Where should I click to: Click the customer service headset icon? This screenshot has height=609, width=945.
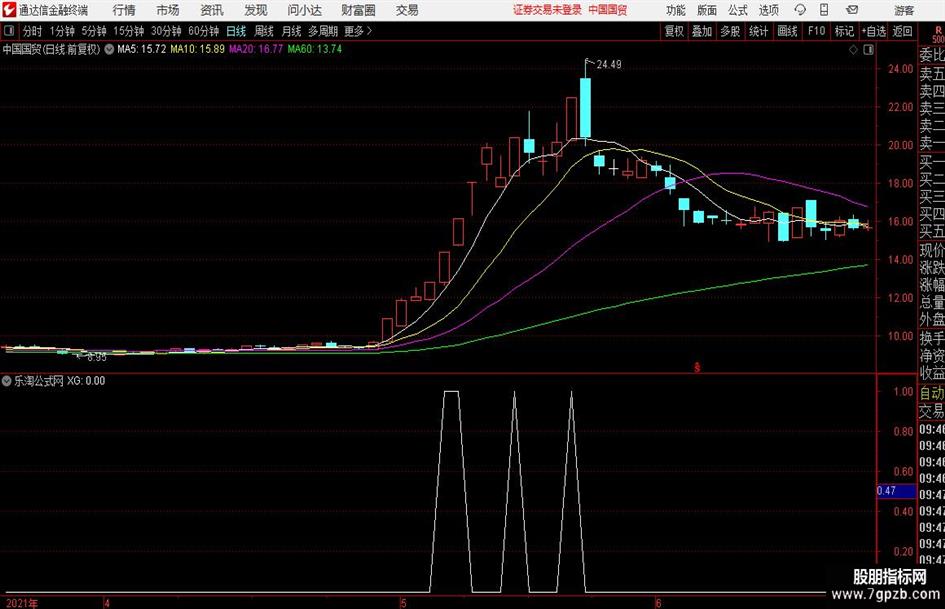pyautogui.click(x=800, y=10)
